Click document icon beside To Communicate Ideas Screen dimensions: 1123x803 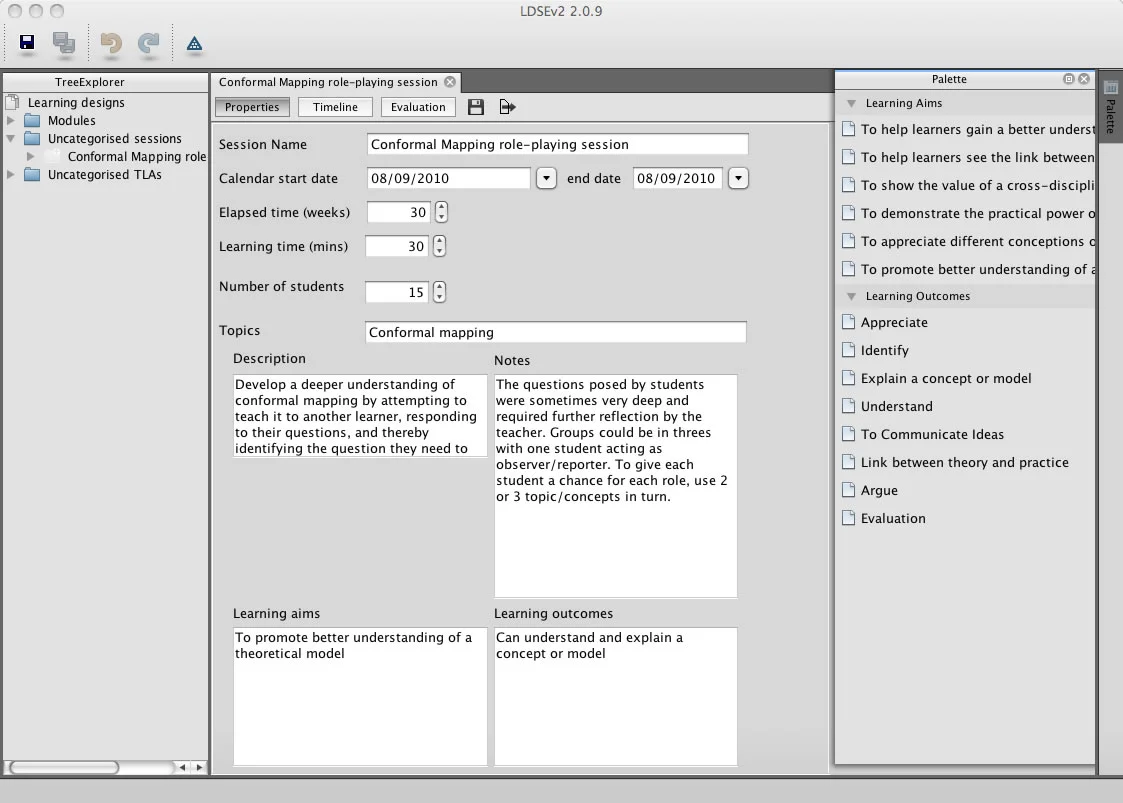[849, 433]
